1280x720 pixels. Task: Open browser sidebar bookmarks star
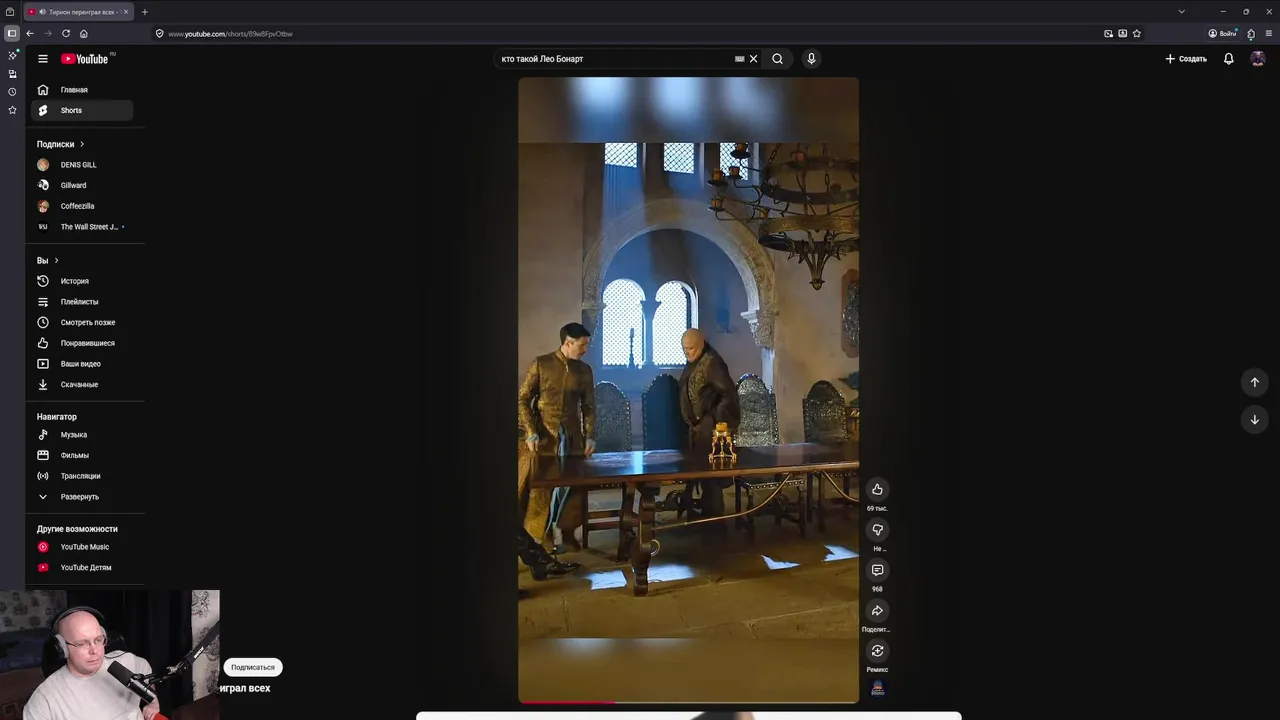12,110
